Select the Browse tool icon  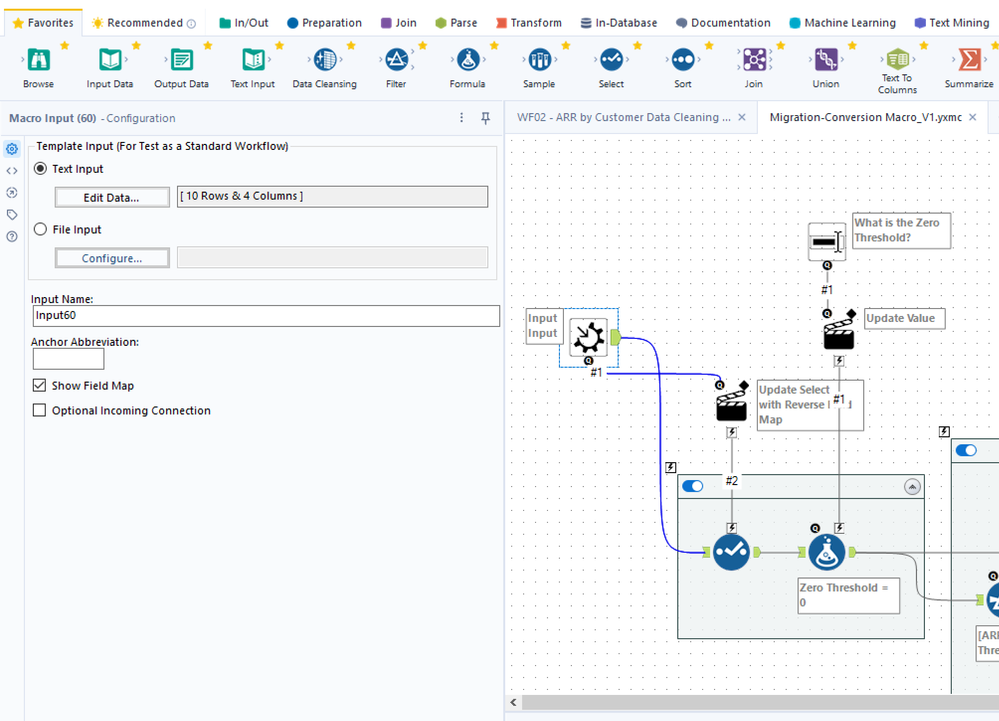pyautogui.click(x=38, y=61)
